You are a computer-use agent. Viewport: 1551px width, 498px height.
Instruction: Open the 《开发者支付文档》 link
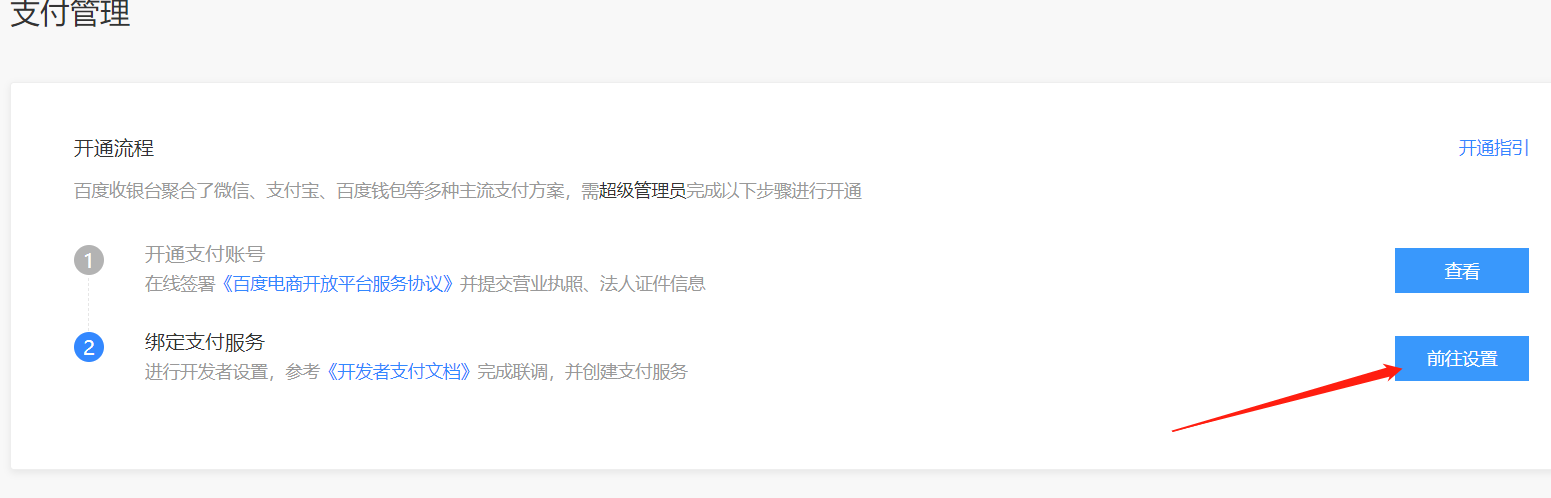398,372
